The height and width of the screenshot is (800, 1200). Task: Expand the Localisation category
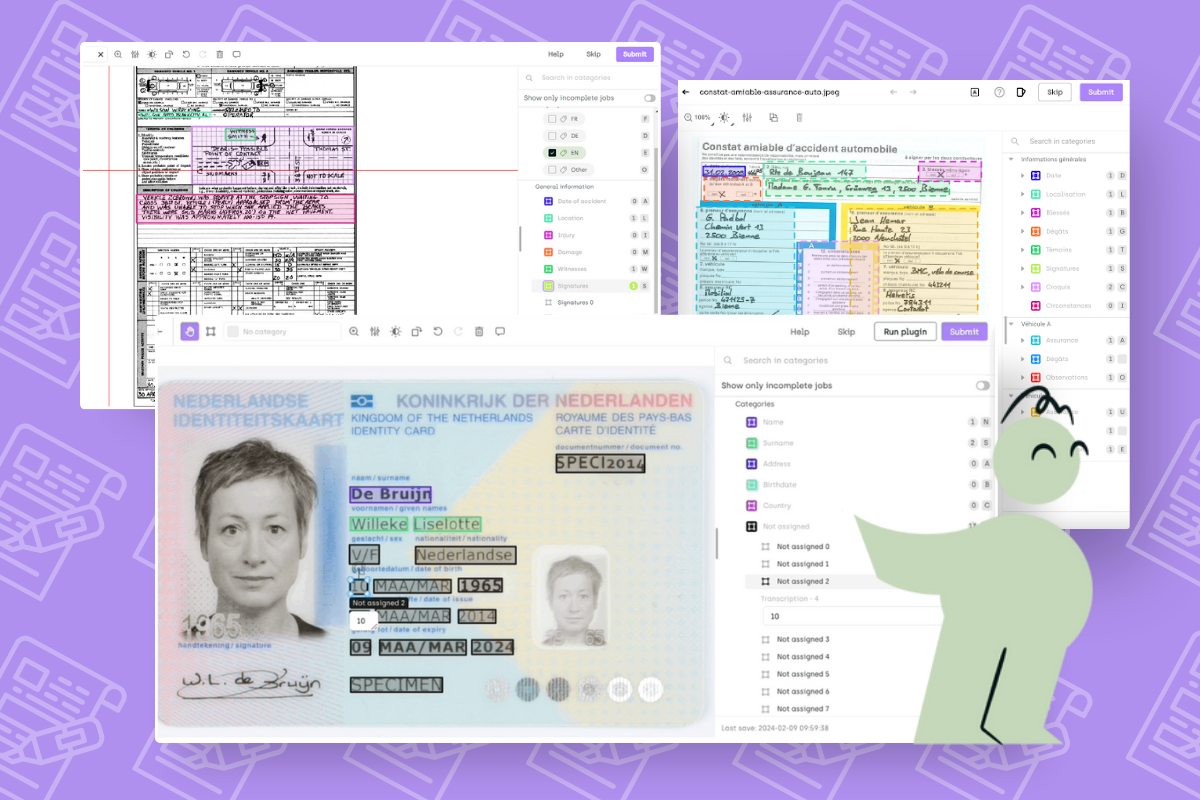(x=1022, y=194)
